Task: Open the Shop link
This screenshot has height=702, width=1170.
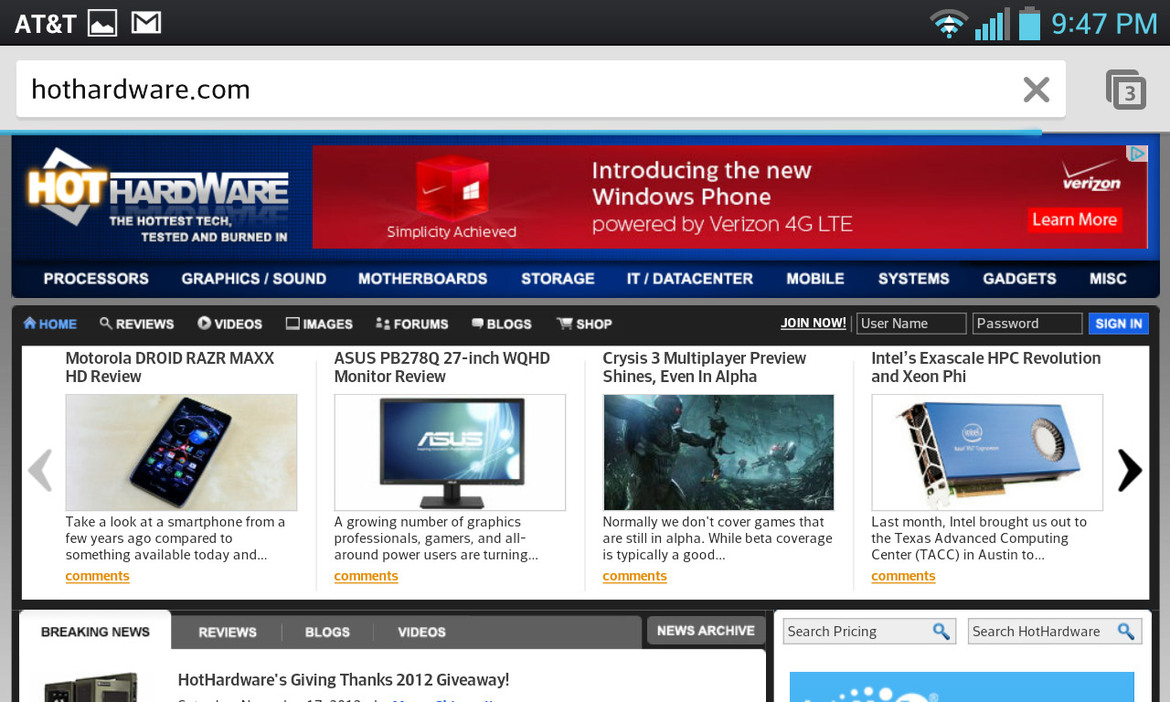Action: tap(584, 324)
